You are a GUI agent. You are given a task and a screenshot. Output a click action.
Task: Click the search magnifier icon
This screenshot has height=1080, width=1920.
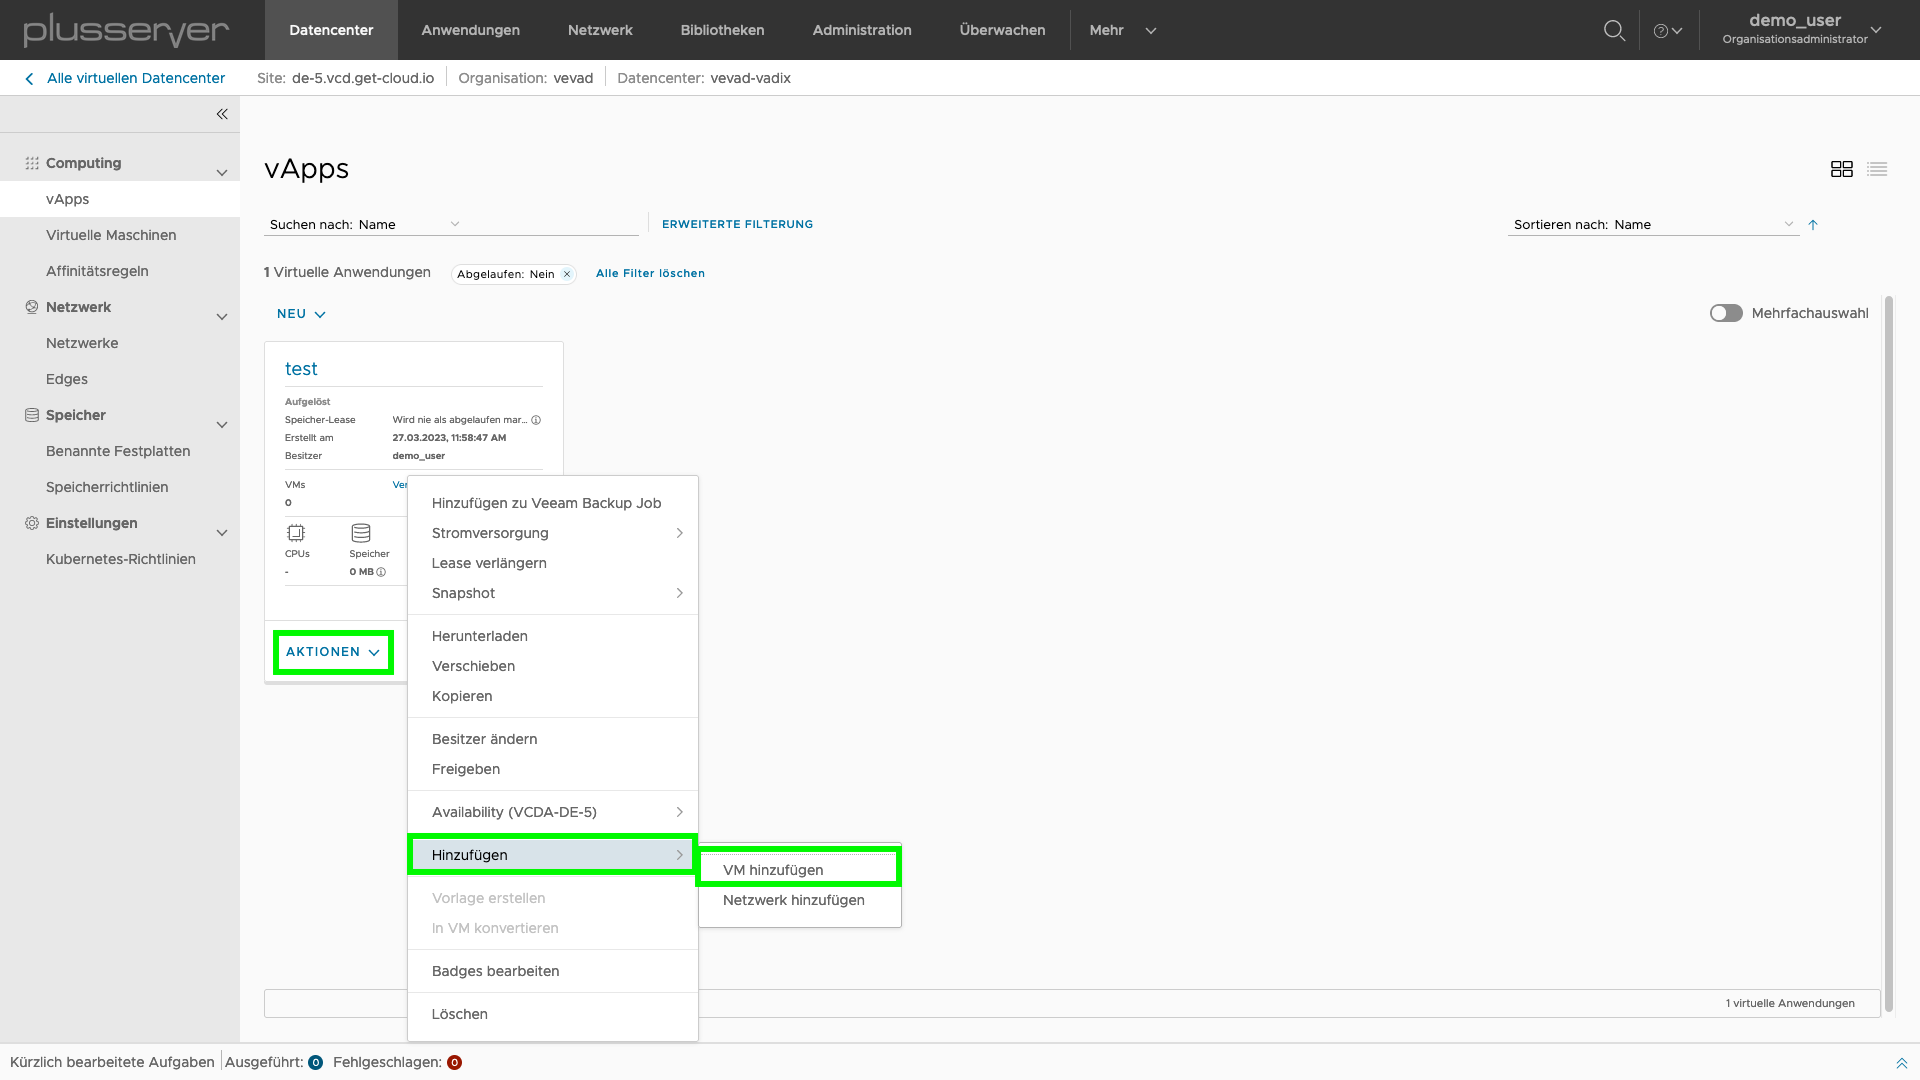pos(1615,29)
